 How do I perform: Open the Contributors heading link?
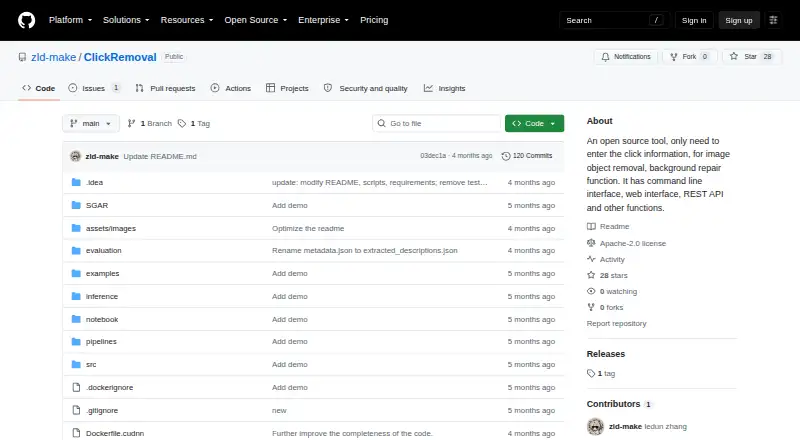[x=613, y=404]
